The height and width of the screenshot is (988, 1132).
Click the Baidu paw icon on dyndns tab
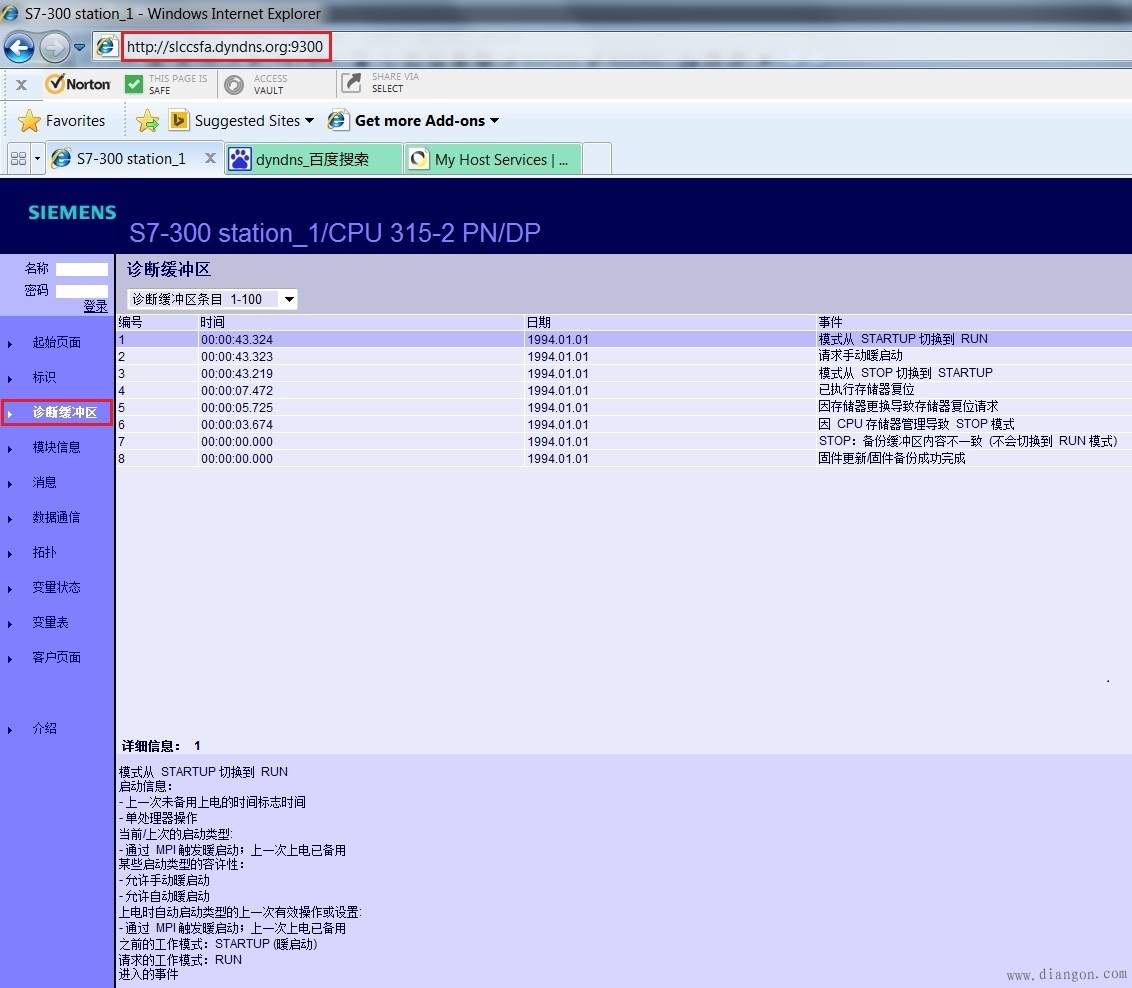[x=240, y=159]
